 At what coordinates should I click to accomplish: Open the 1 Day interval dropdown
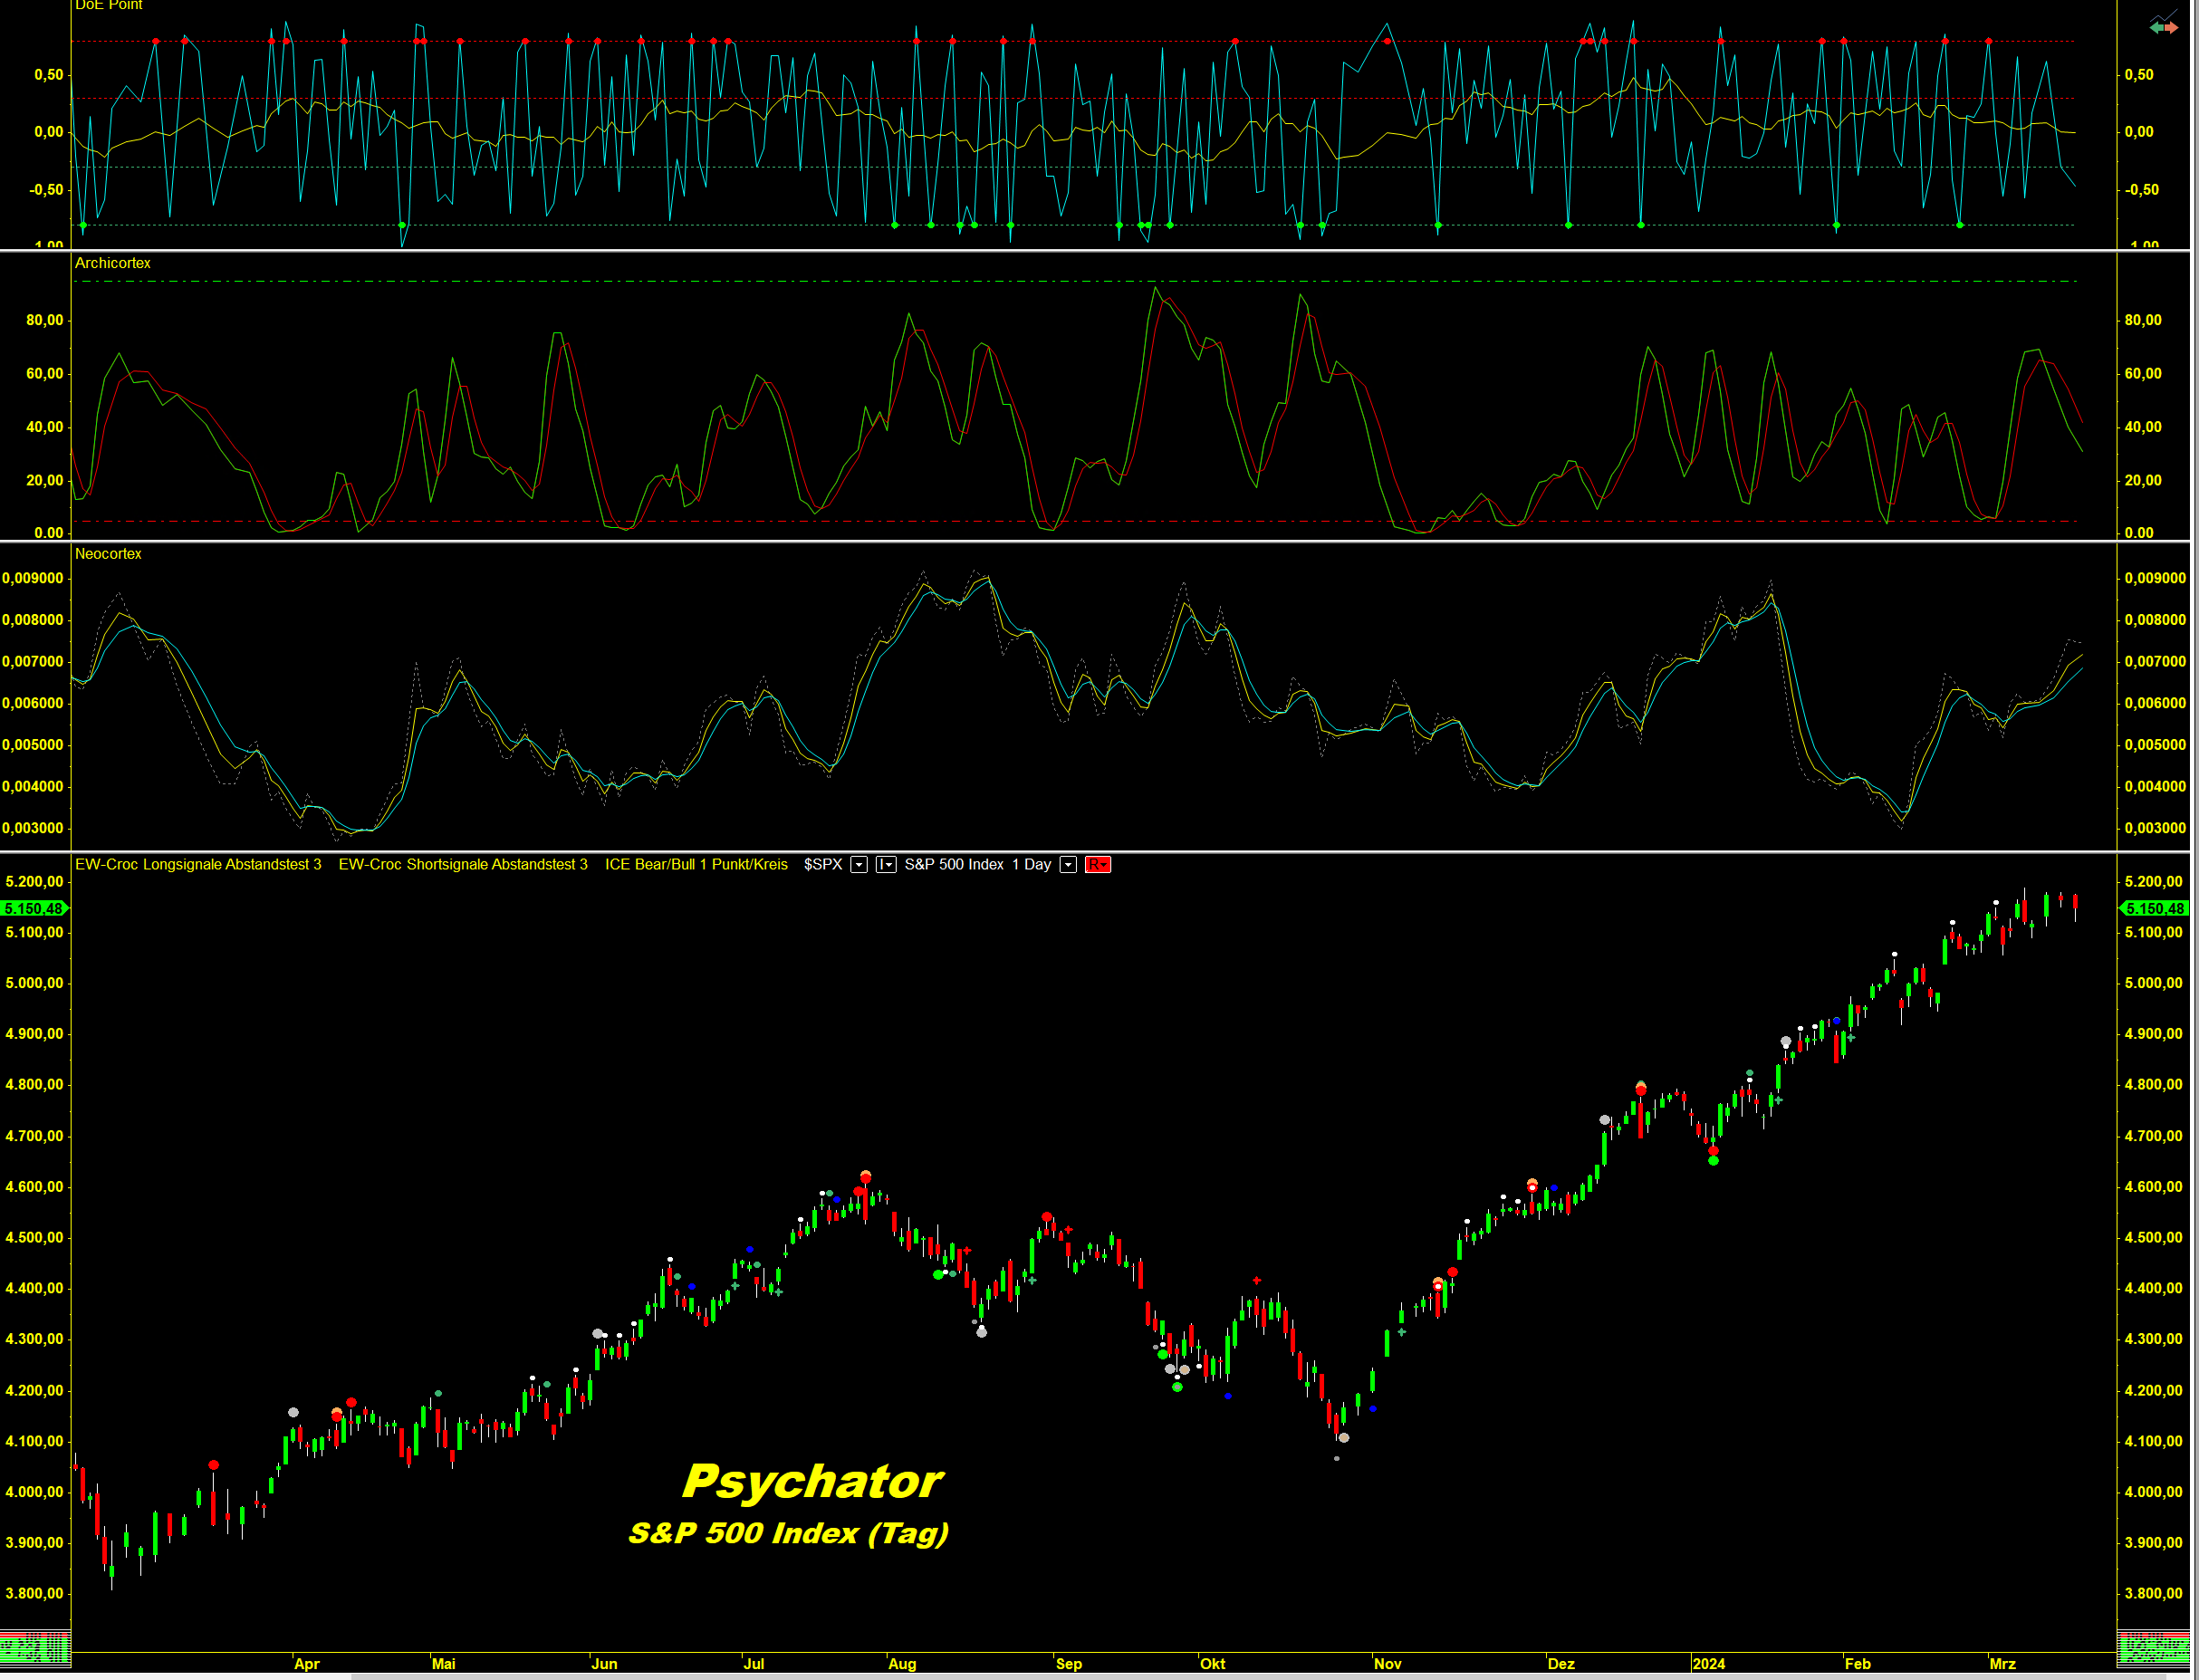(1068, 865)
